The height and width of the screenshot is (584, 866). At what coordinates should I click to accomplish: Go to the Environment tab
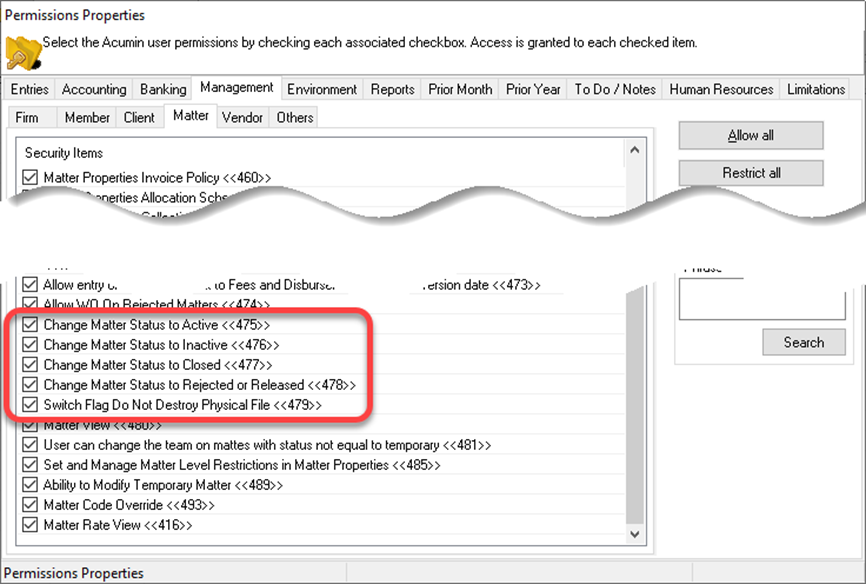pyautogui.click(x=322, y=89)
